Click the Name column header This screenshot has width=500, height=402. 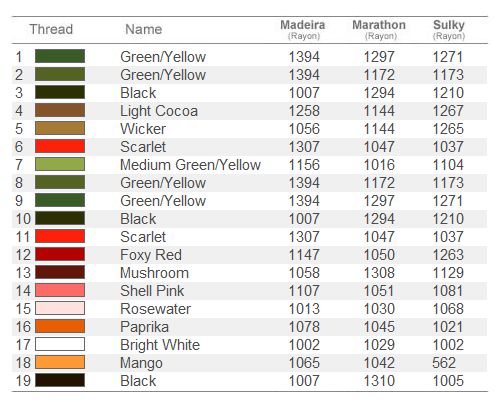[x=144, y=29]
